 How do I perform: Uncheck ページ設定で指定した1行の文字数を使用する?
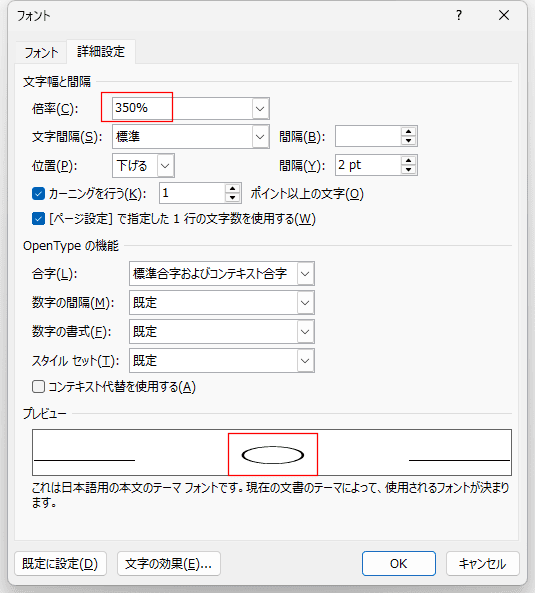[38, 219]
